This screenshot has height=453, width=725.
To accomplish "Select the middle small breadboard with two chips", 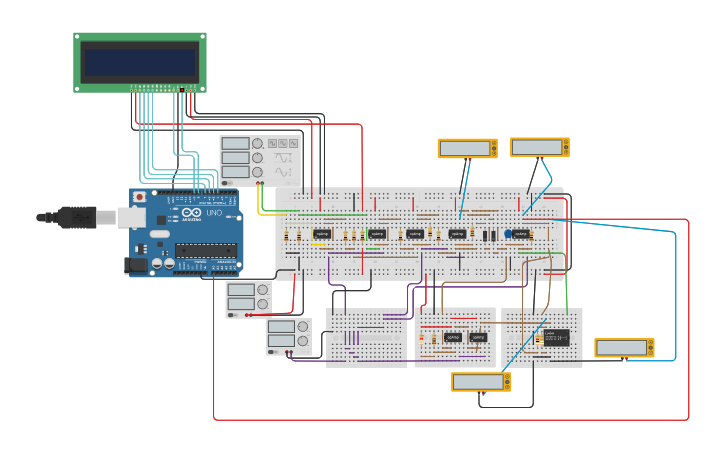I will 455,337.
